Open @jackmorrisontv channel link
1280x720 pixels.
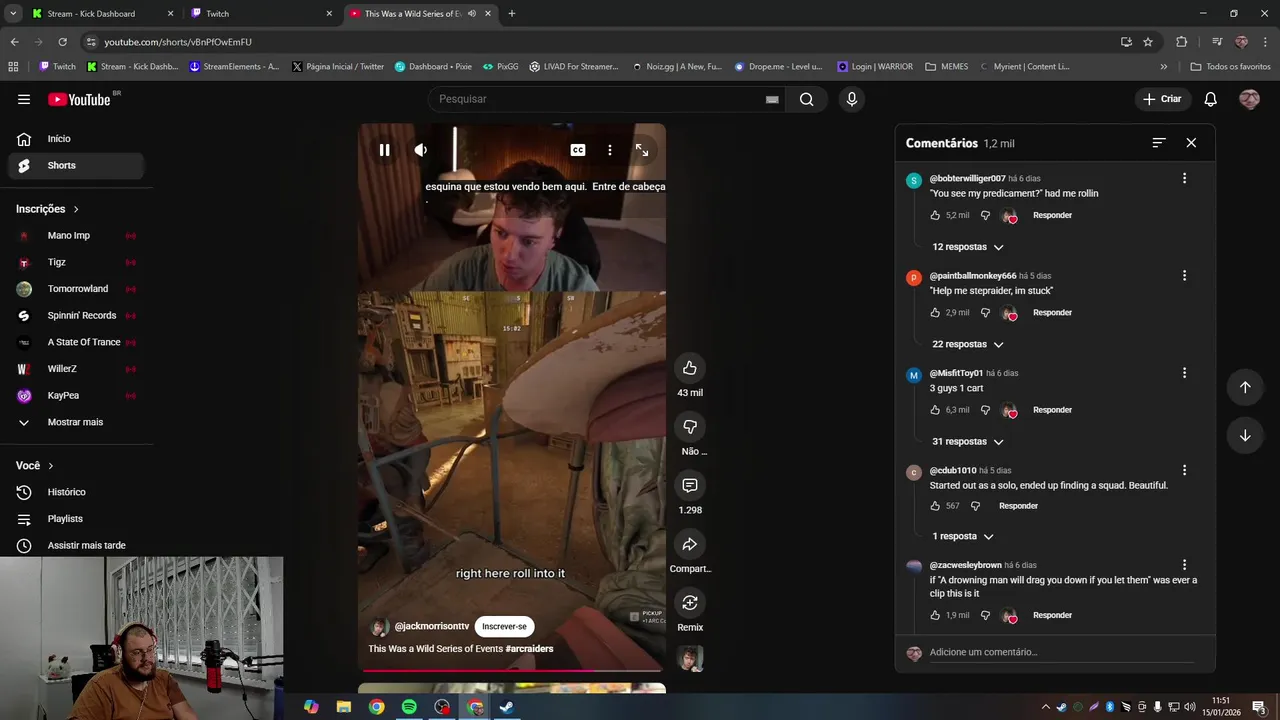click(431, 626)
